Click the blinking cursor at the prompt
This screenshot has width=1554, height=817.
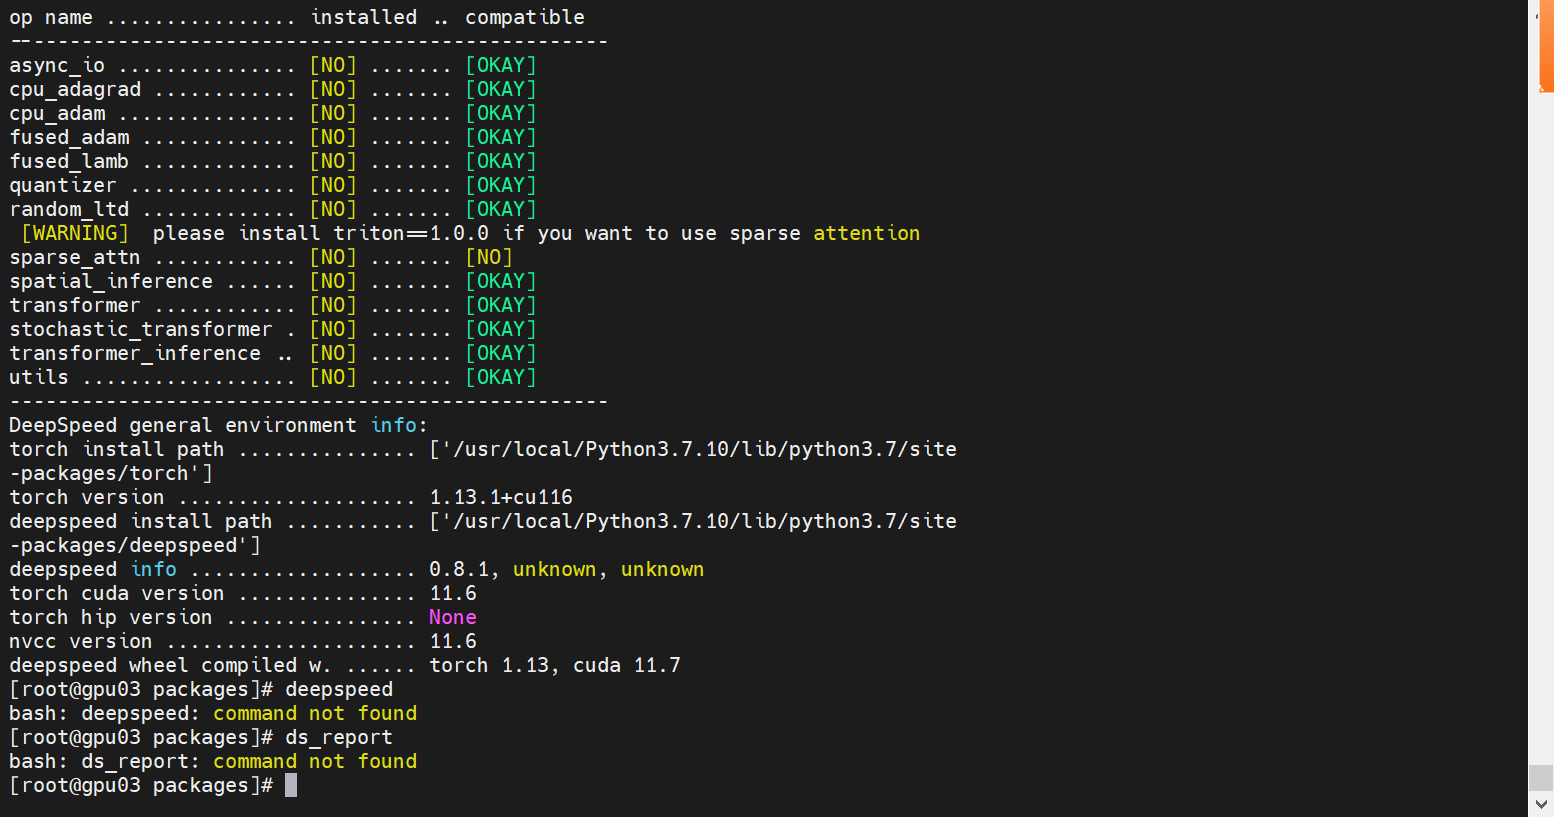[291, 785]
